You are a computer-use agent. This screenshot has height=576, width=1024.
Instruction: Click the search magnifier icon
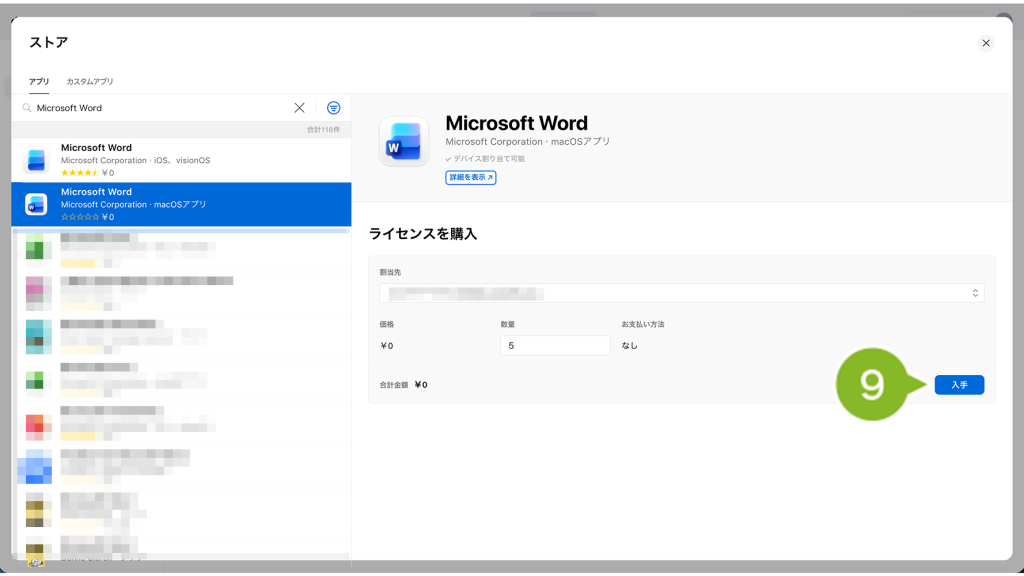(27, 108)
